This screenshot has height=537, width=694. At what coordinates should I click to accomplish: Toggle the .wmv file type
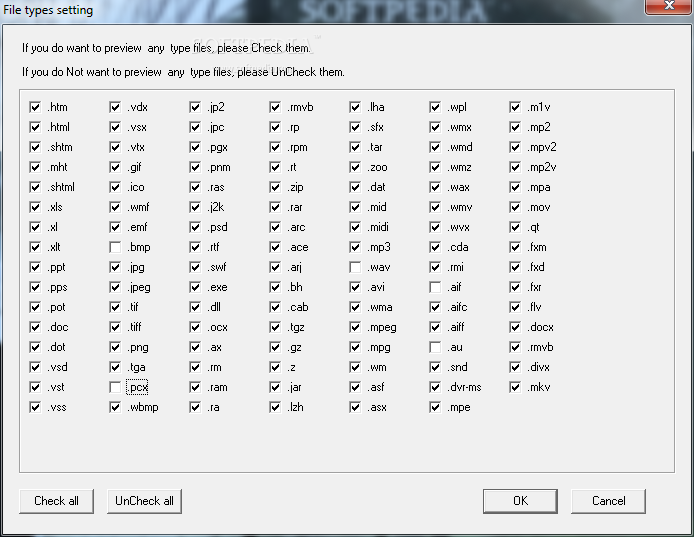435,207
